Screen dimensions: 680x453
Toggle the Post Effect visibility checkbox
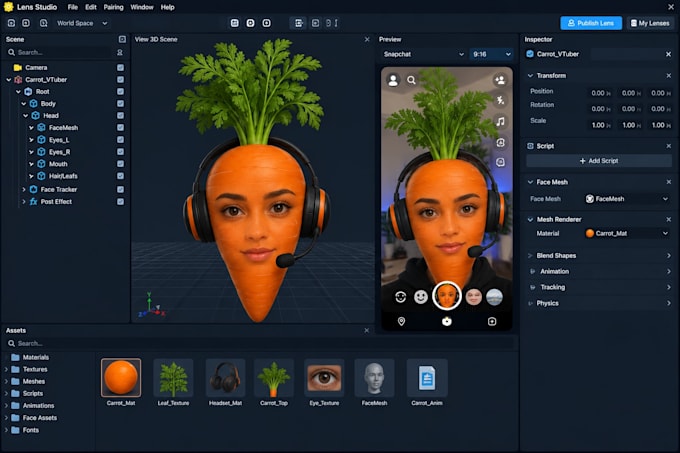121,202
